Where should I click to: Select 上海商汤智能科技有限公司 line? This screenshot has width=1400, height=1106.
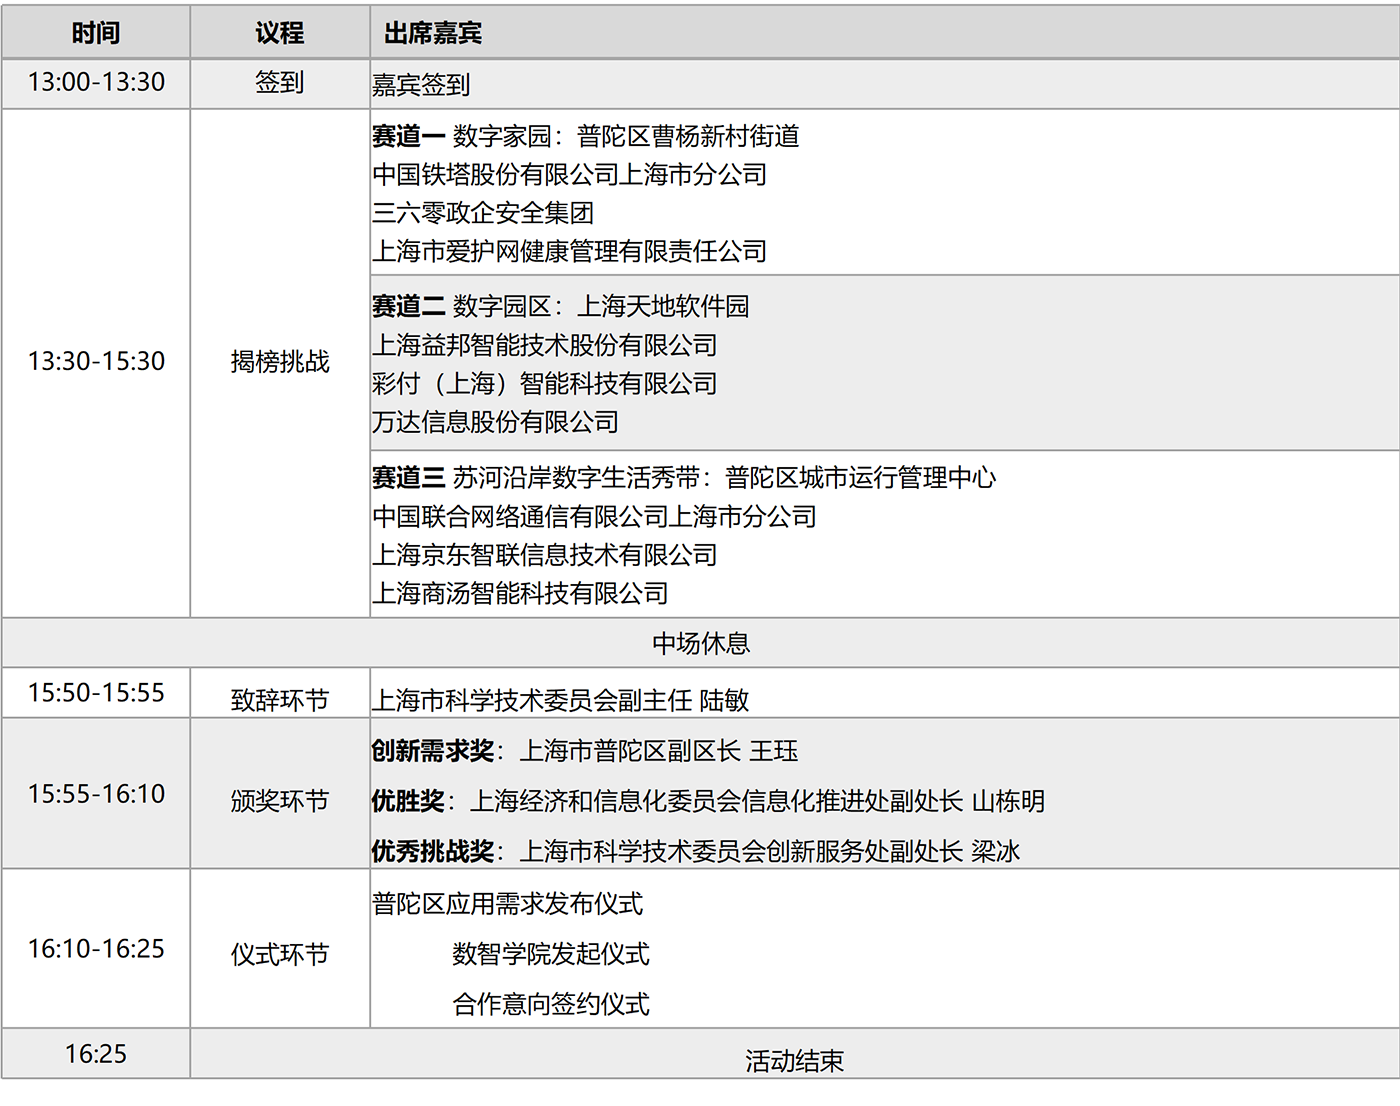(x=520, y=593)
